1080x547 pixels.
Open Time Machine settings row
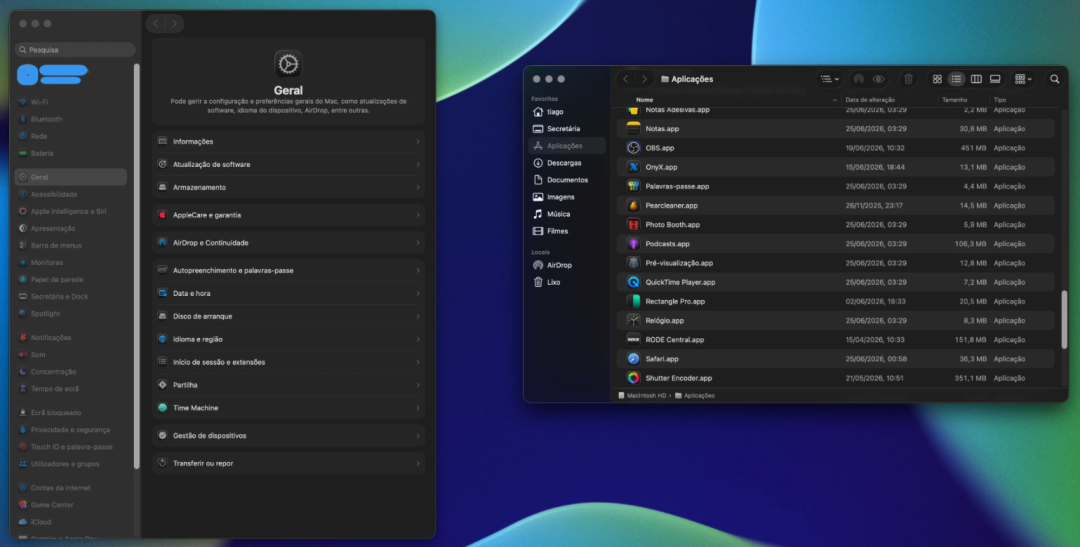289,408
